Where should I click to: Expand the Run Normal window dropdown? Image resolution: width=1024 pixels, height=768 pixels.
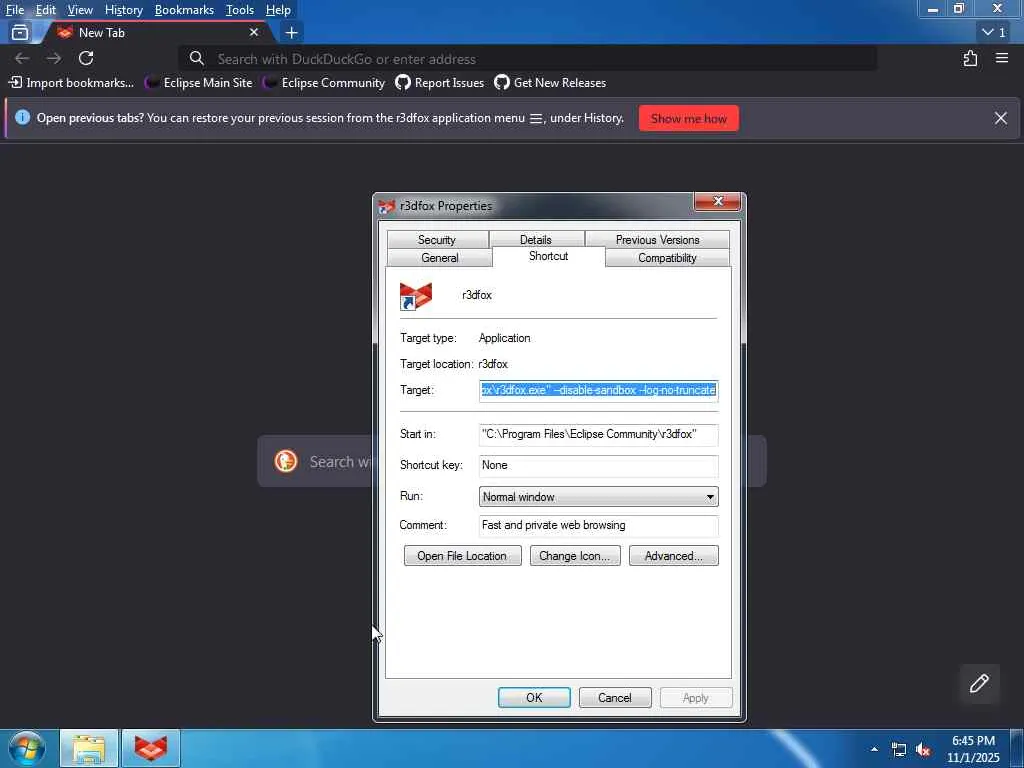[x=598, y=496]
